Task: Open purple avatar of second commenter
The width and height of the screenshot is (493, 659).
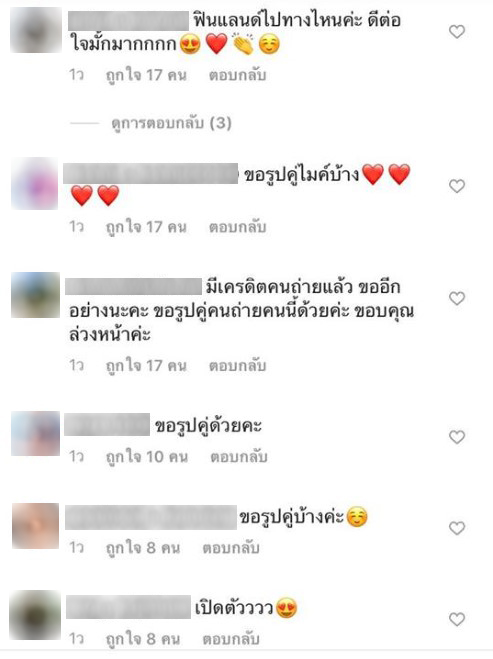Action: tap(34, 183)
